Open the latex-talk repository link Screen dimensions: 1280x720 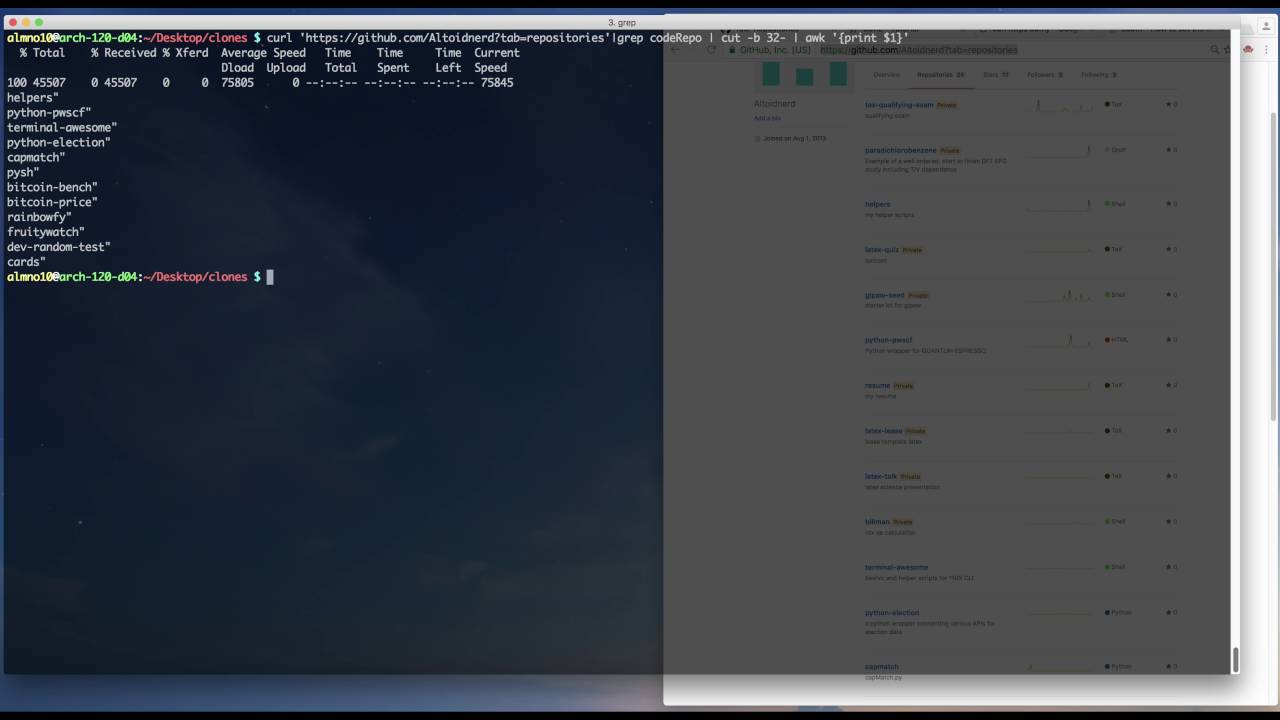881,476
